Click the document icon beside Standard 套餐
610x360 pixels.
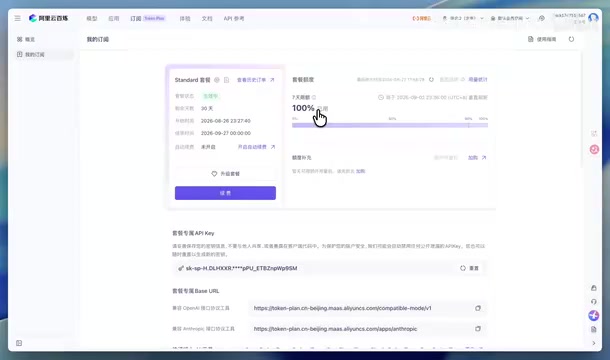tap(226, 80)
